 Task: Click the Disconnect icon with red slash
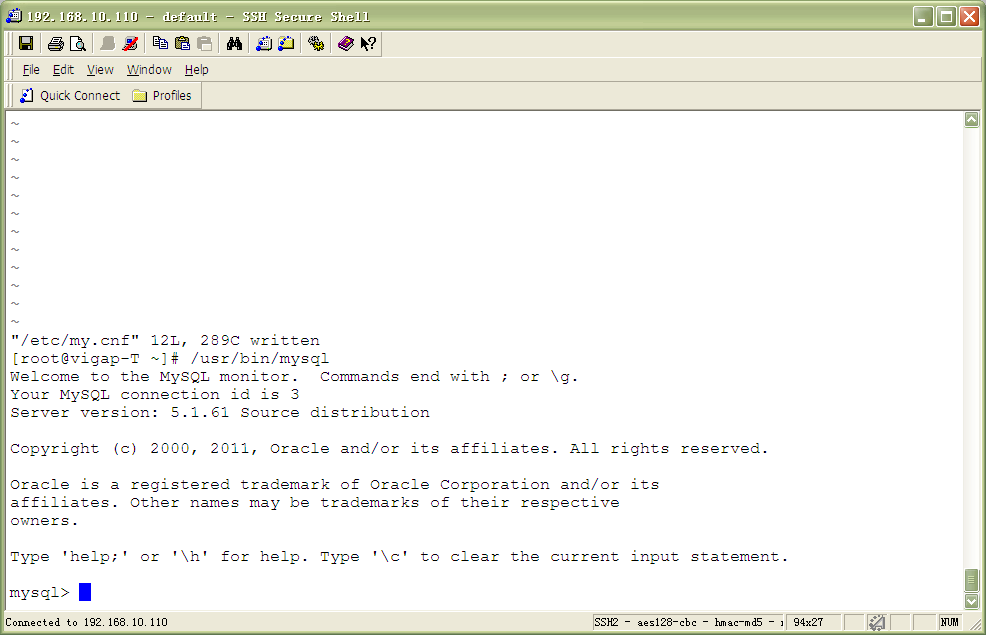pos(130,43)
